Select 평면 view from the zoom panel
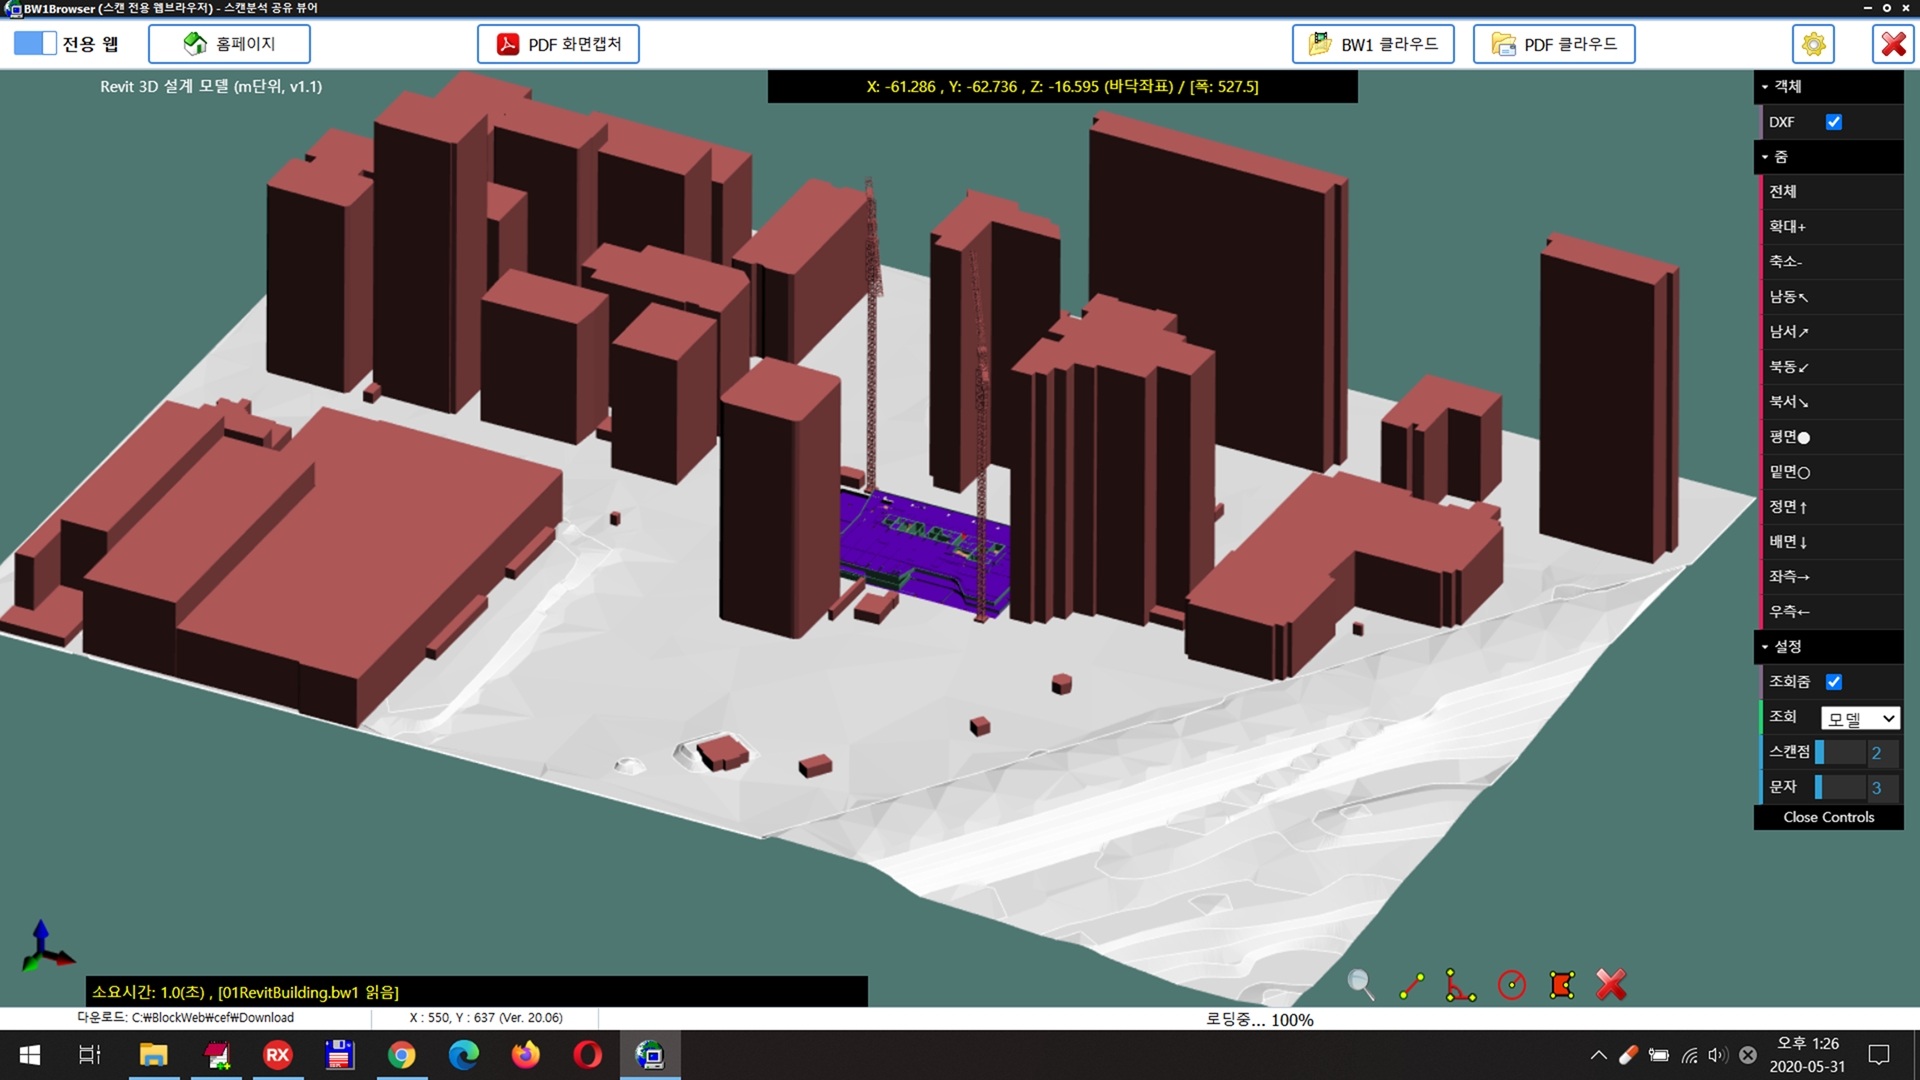 (x=1793, y=437)
